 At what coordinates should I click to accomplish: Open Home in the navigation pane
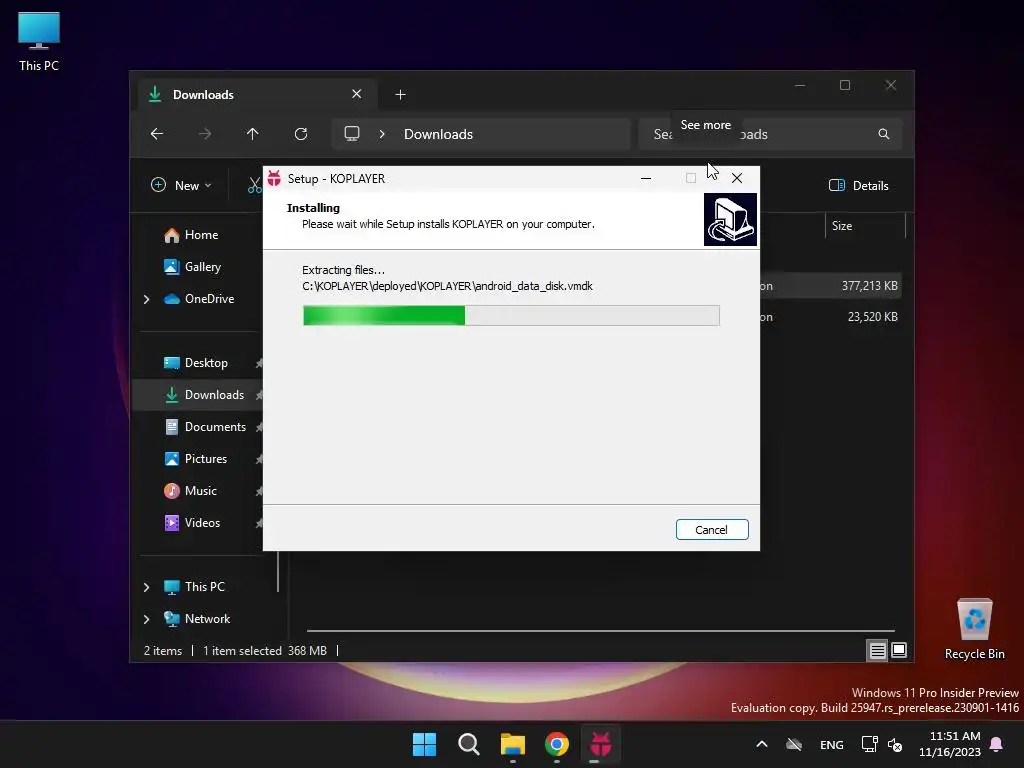[x=201, y=235]
